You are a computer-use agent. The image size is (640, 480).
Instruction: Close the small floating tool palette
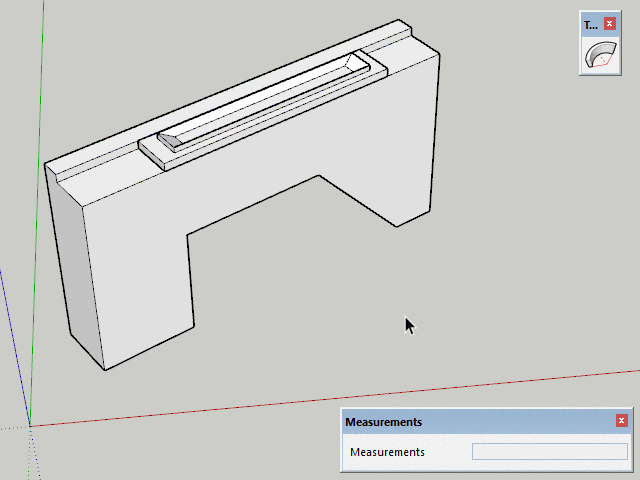pyautogui.click(x=609, y=24)
